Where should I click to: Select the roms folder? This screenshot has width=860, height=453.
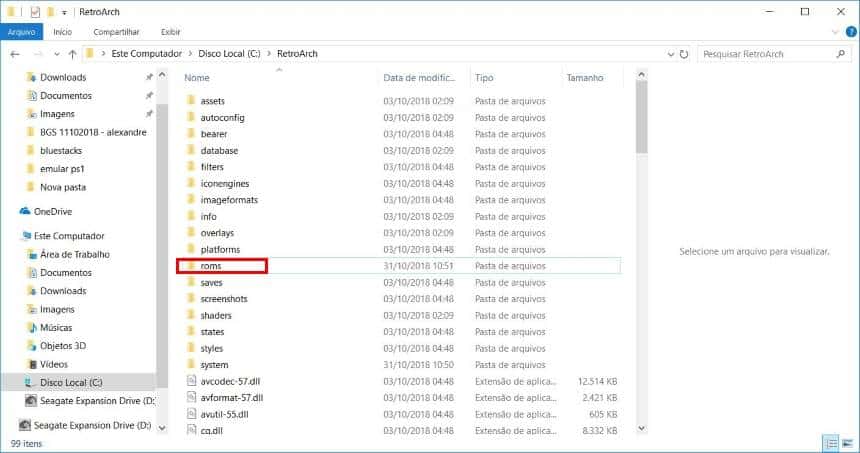(211, 266)
